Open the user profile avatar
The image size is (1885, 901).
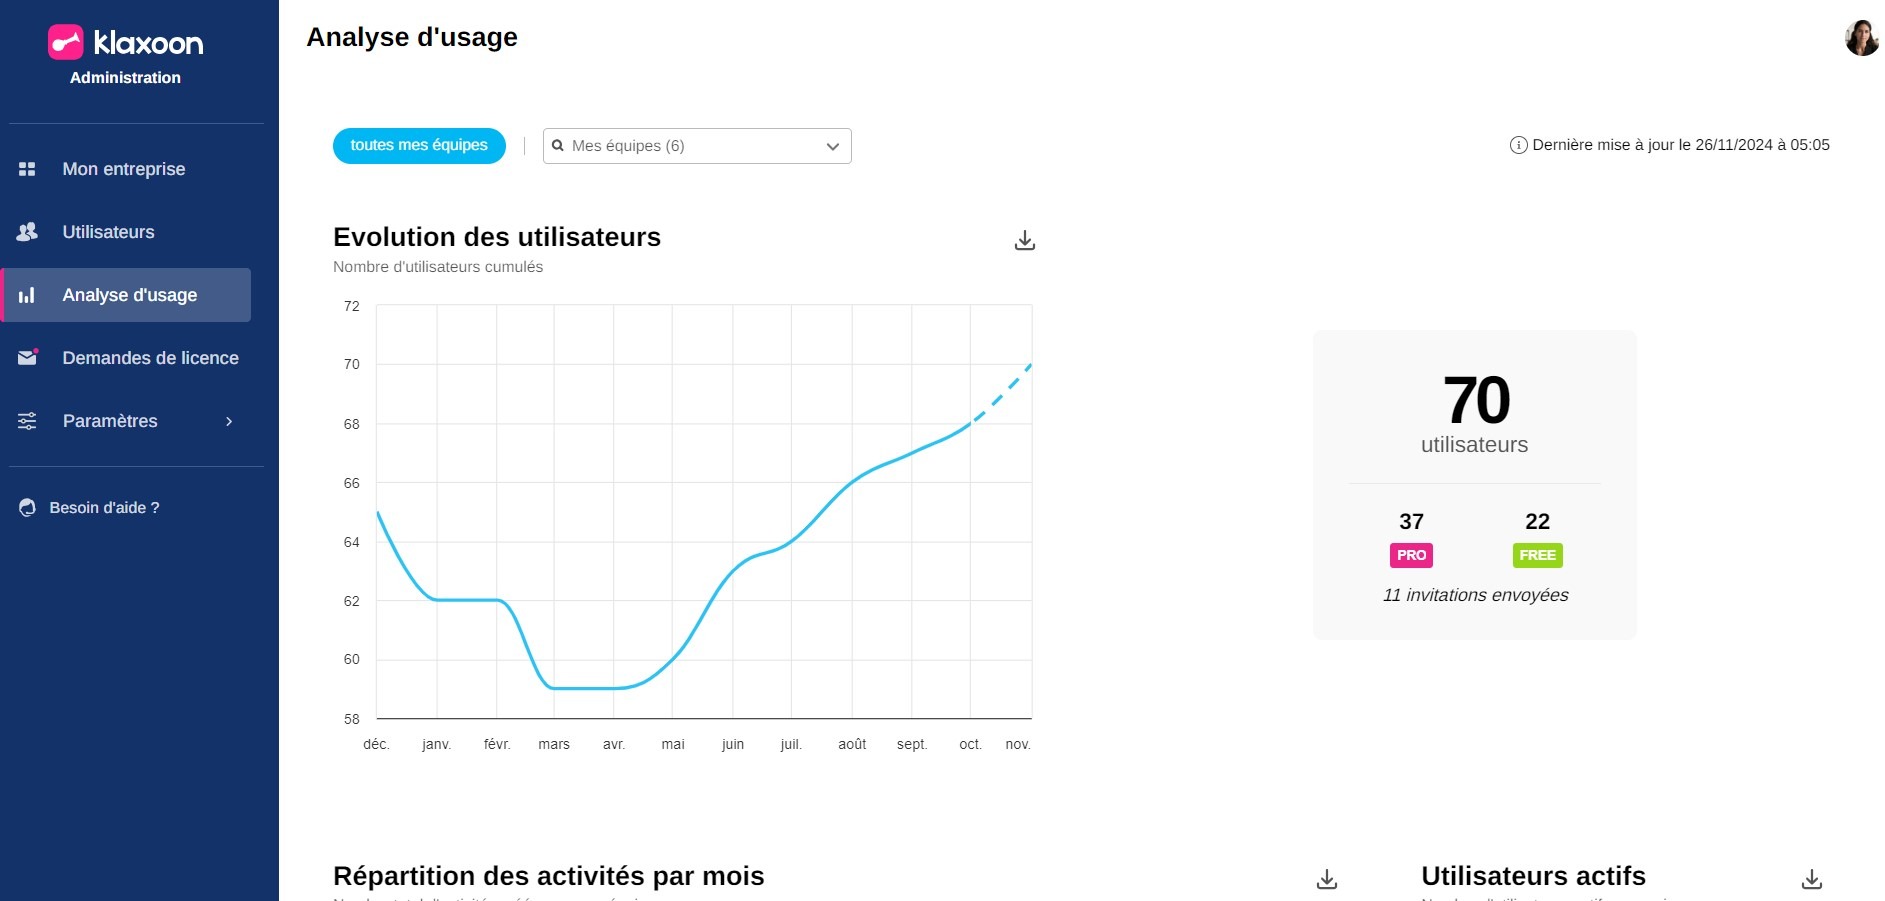tap(1861, 38)
